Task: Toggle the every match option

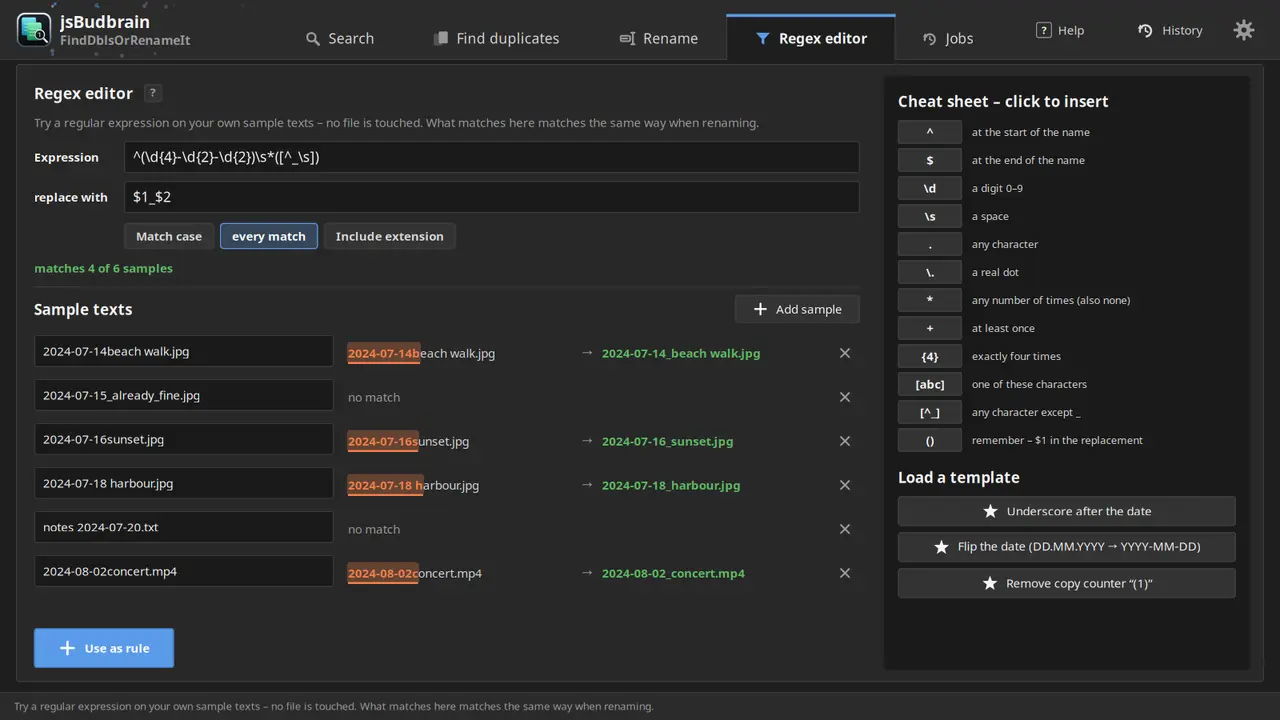Action: pos(269,236)
